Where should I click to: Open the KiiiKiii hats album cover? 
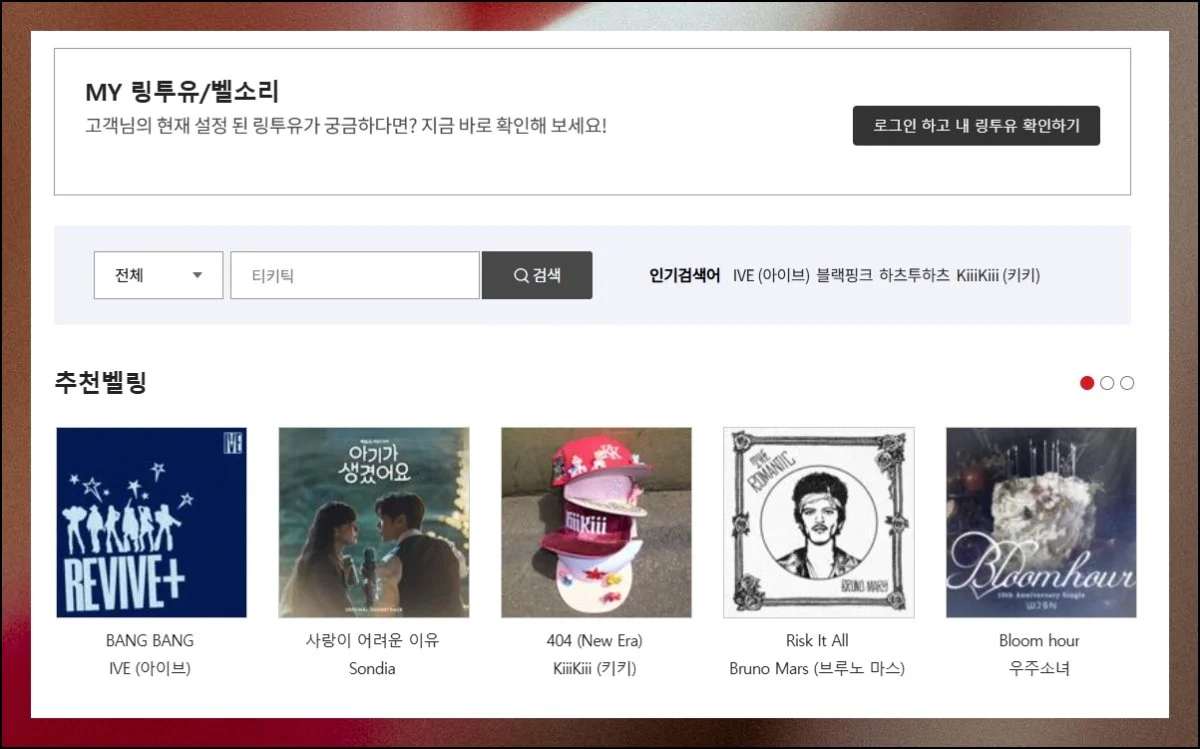[596, 522]
